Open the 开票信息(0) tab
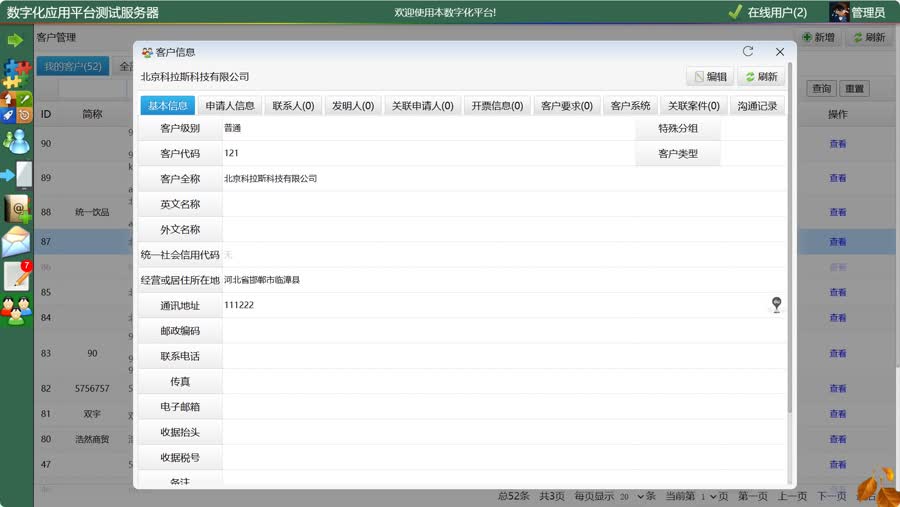Image resolution: width=900 pixels, height=507 pixels. click(497, 106)
